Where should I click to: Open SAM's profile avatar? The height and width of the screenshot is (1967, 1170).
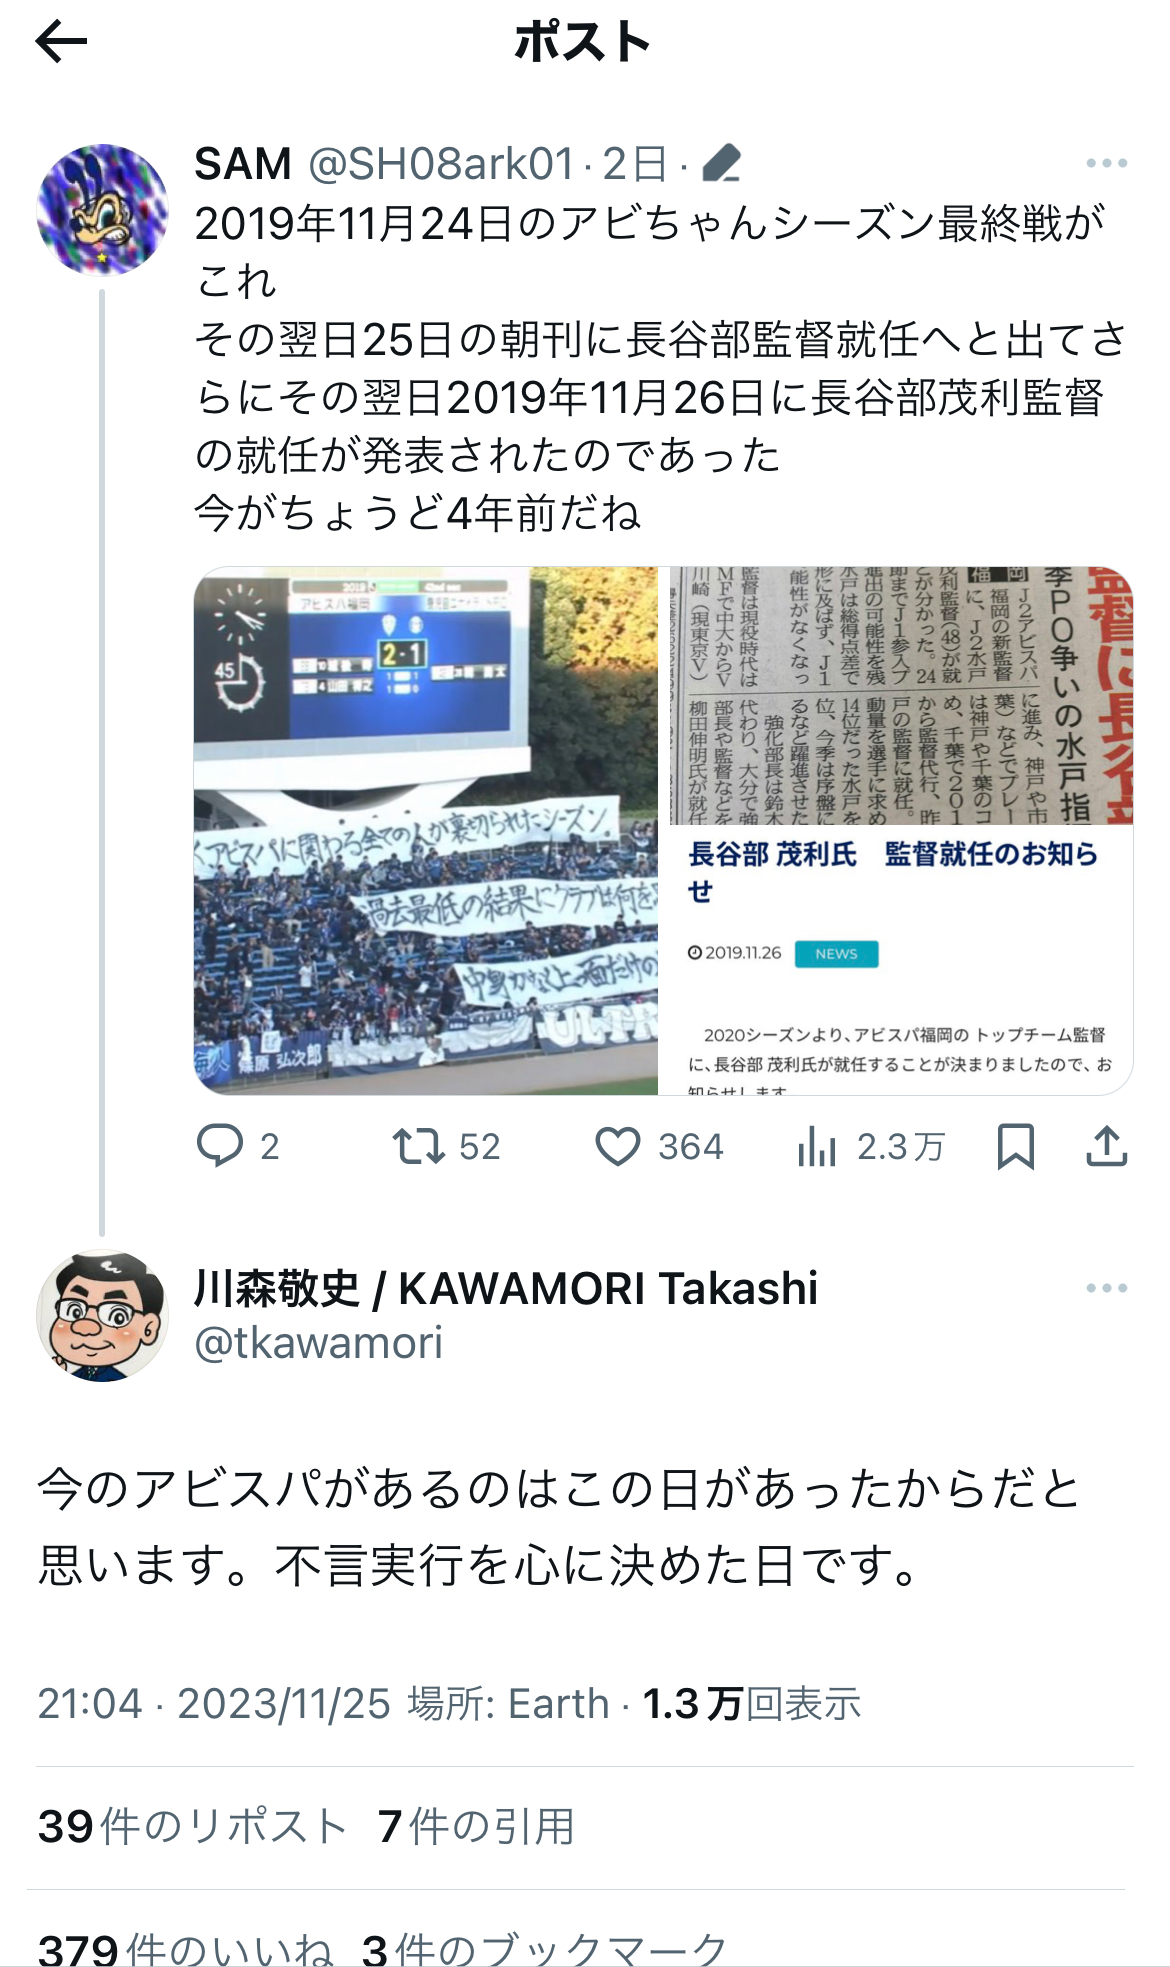(x=102, y=210)
